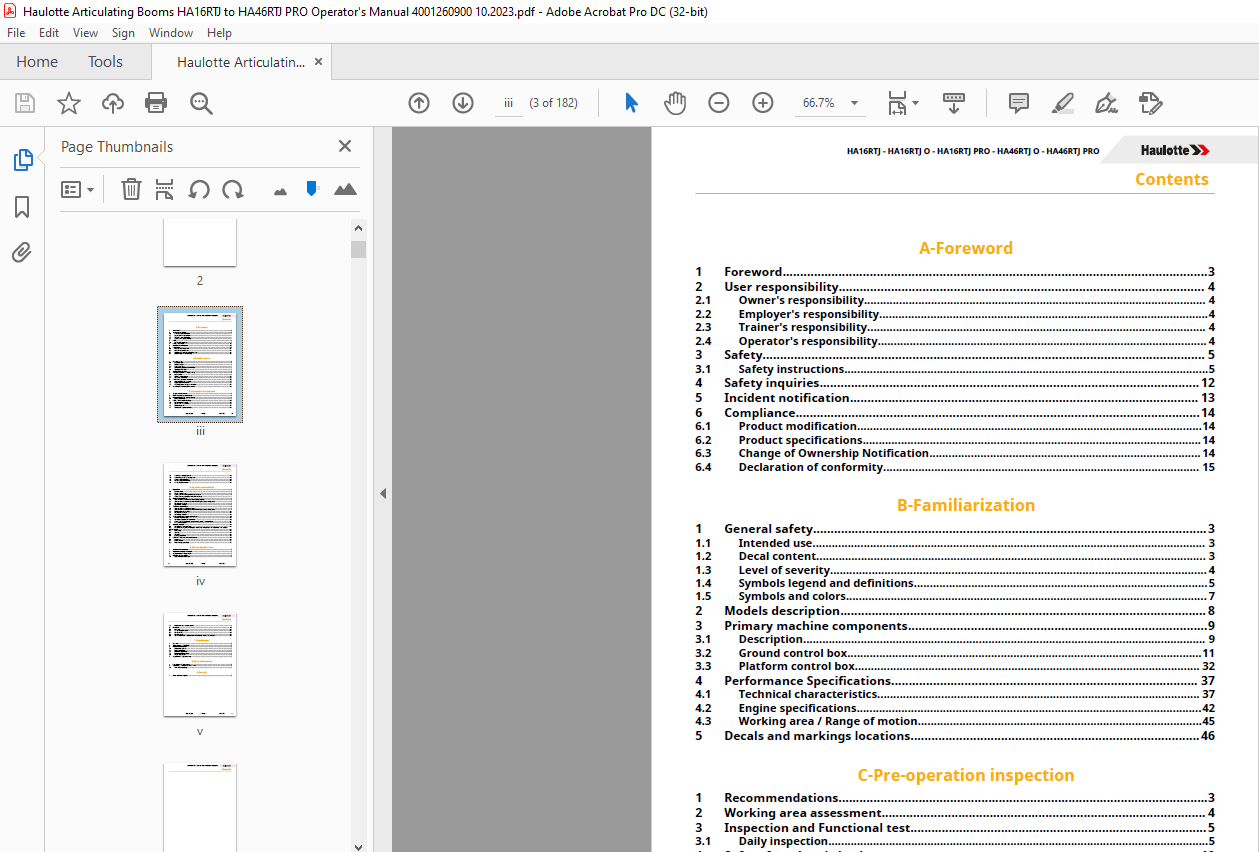Close the Page Thumbnails panel
The height and width of the screenshot is (852, 1259).
[345, 146]
